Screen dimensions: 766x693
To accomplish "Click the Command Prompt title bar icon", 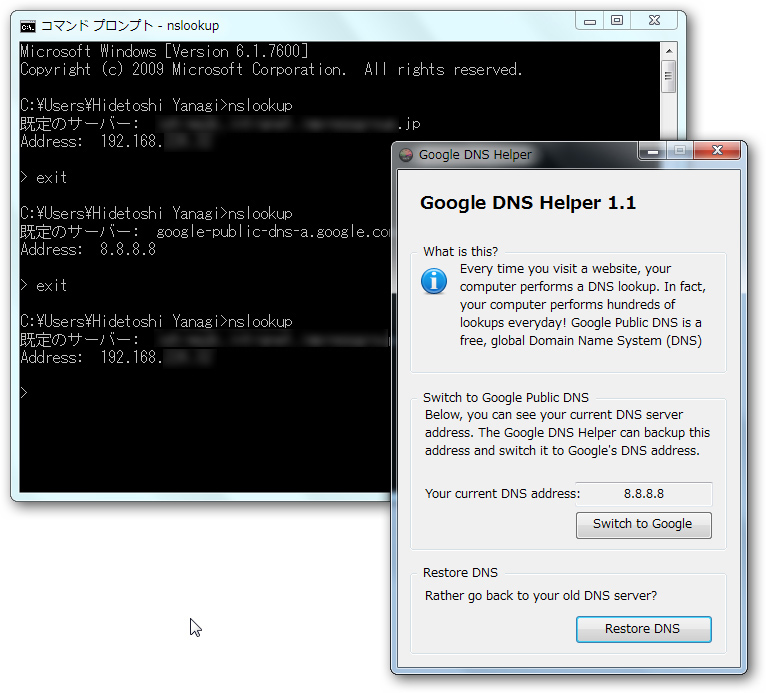I will click(28, 26).
